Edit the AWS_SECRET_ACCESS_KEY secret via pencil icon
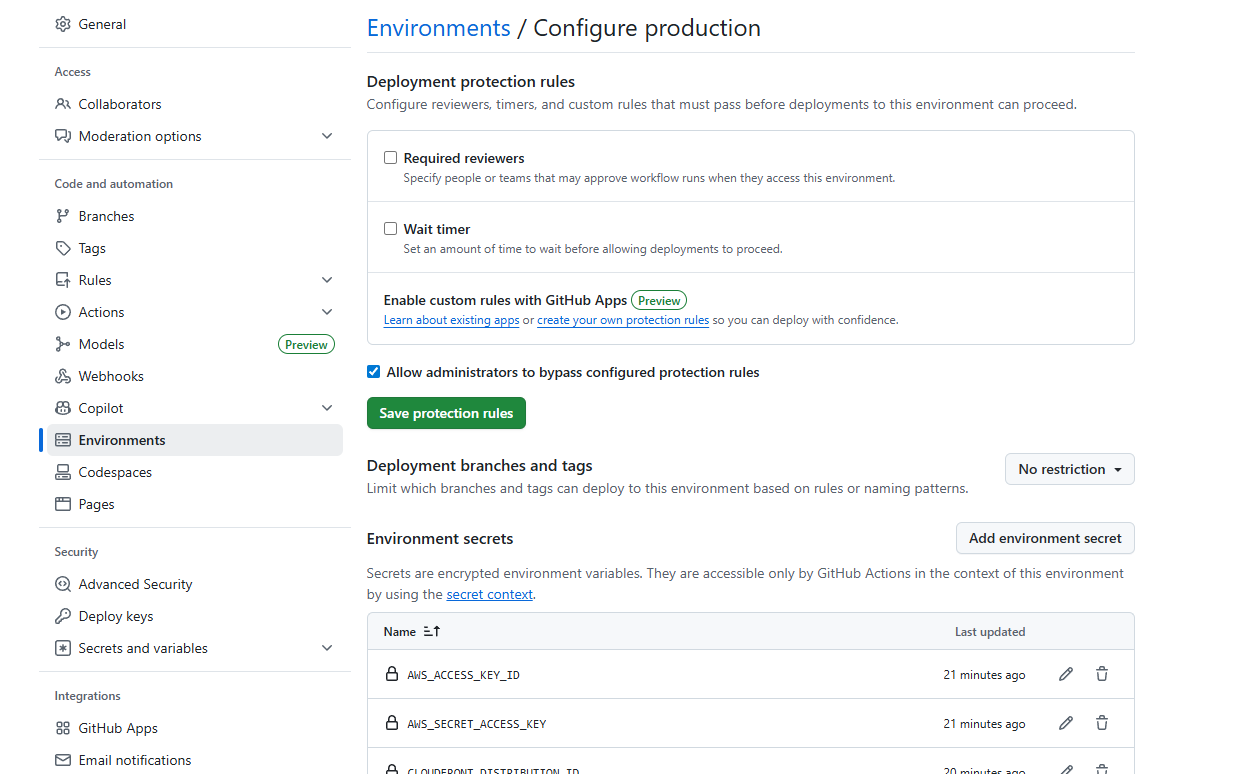 pyautogui.click(x=1066, y=723)
